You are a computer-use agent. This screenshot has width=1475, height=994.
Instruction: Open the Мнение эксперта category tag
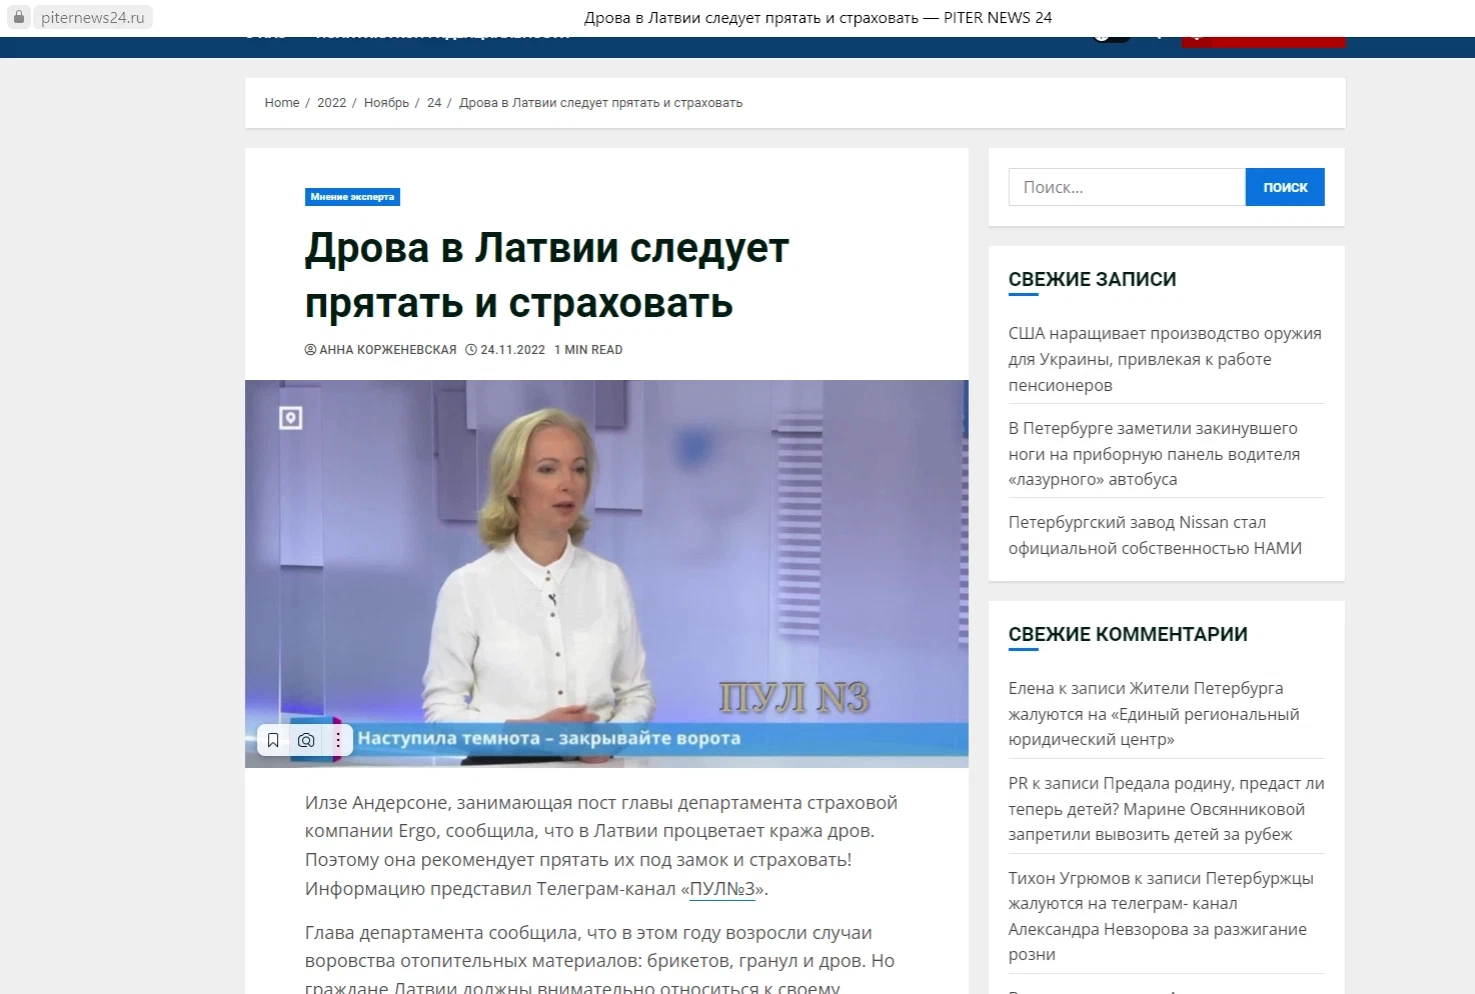pyautogui.click(x=352, y=197)
